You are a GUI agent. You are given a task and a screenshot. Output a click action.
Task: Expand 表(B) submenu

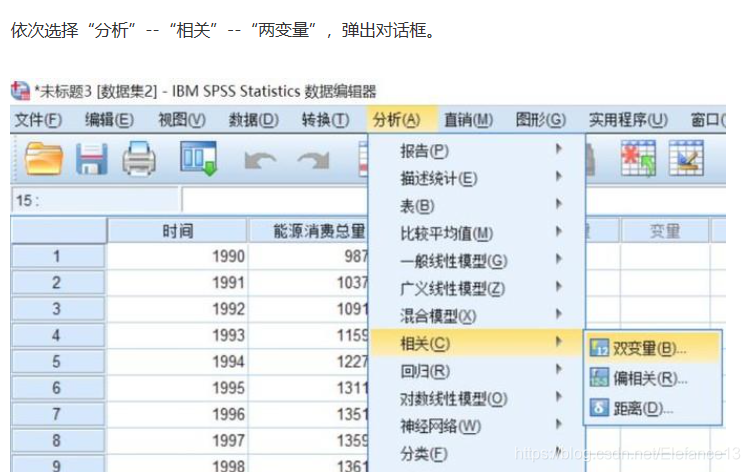click(x=477, y=206)
